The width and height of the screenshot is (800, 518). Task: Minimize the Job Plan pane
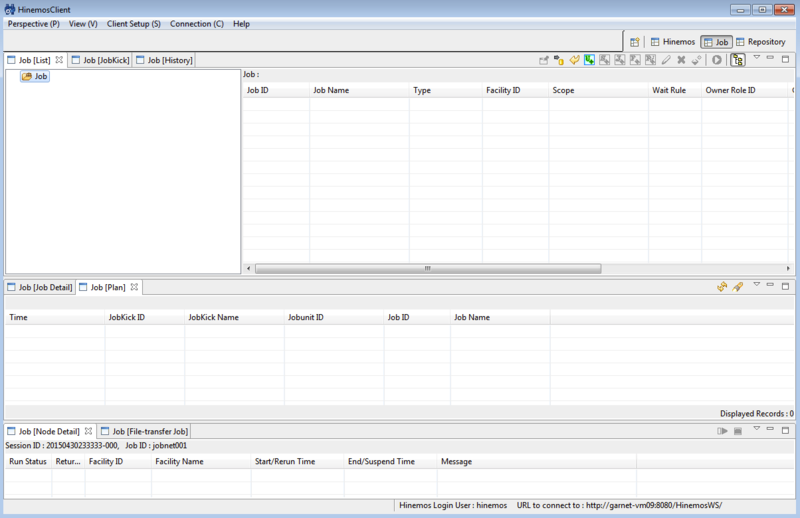[x=770, y=284]
